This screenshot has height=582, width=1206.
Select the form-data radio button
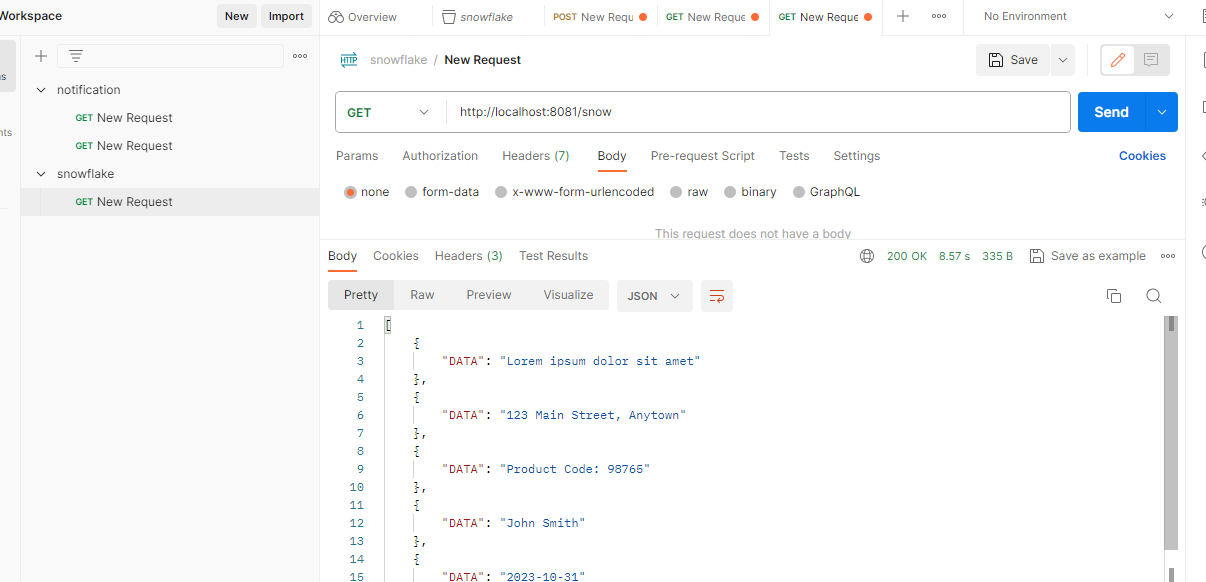[411, 192]
